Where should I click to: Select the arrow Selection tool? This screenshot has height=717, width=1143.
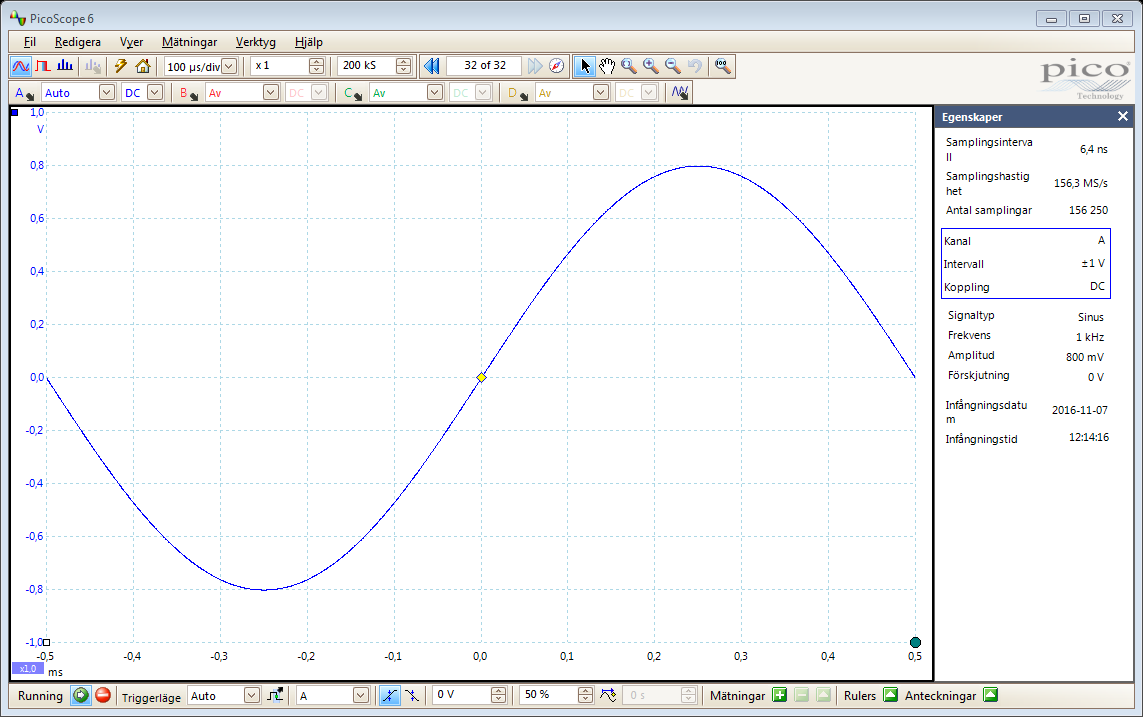coord(584,66)
